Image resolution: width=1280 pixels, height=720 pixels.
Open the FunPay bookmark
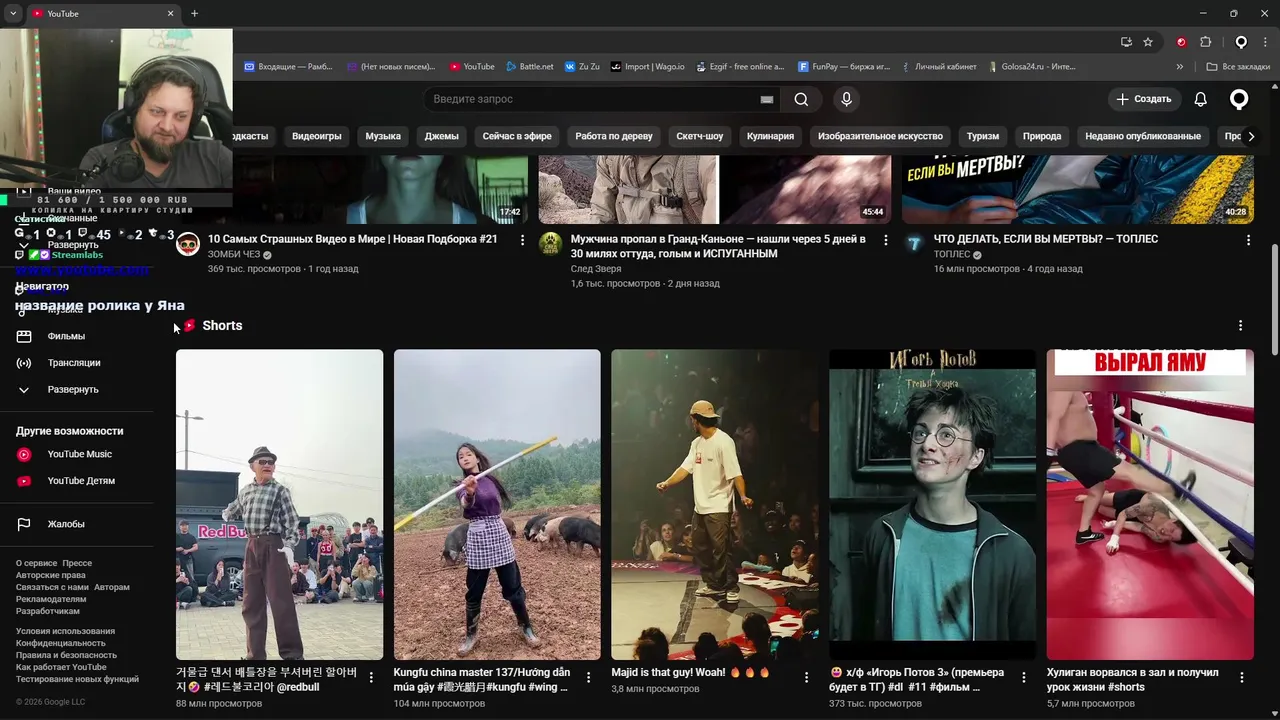tap(844, 67)
